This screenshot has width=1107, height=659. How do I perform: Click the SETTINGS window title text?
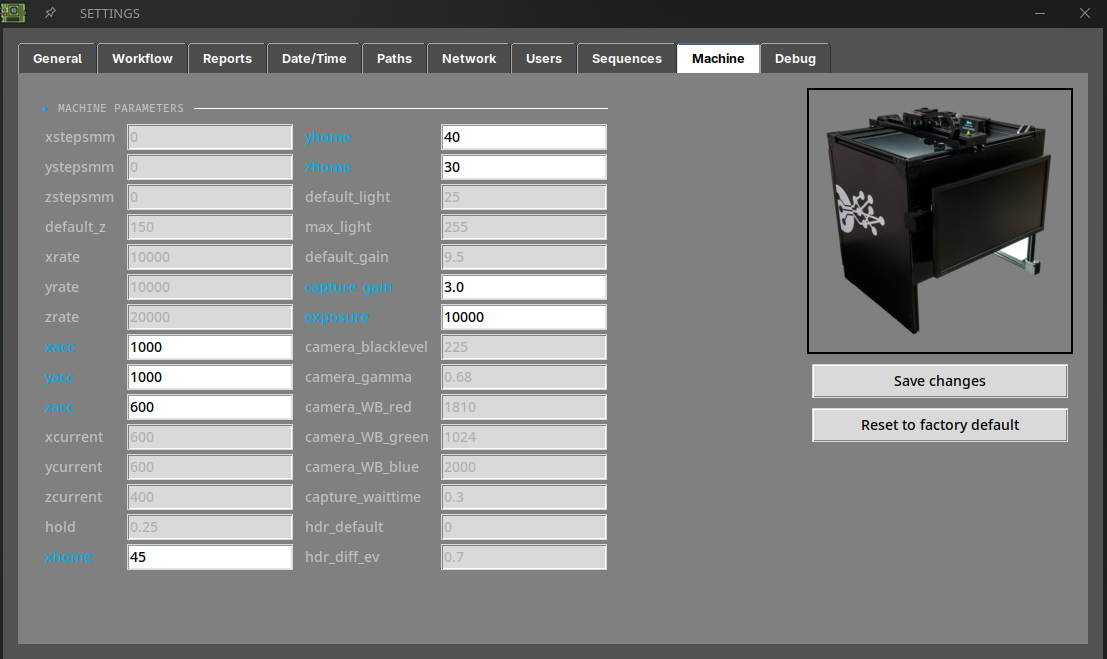109,13
